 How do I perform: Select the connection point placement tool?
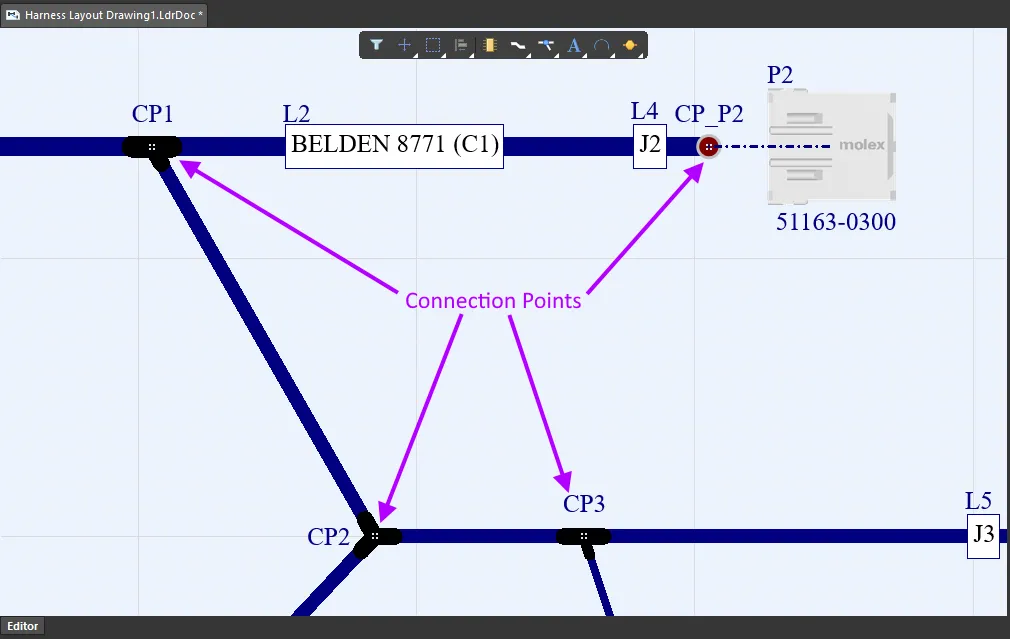pyautogui.click(x=546, y=45)
